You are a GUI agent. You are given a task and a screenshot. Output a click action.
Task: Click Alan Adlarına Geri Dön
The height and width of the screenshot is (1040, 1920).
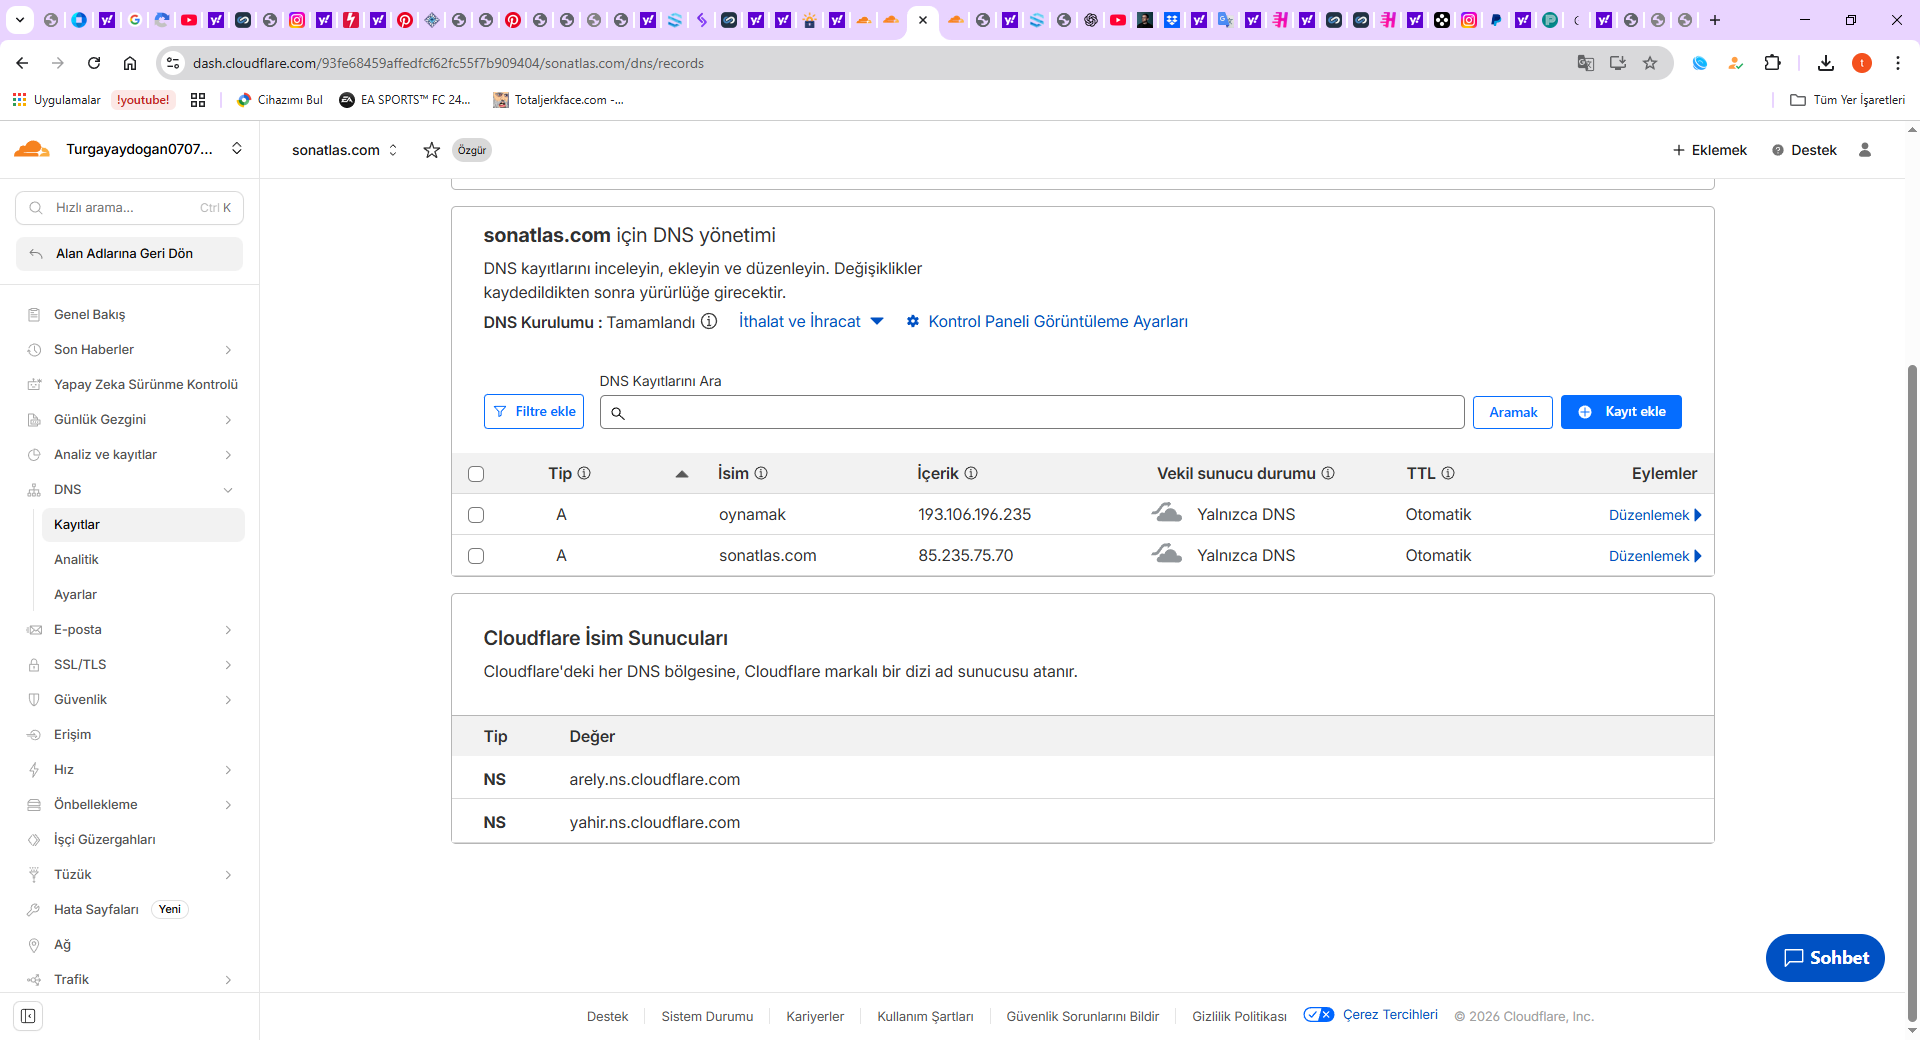pyautogui.click(x=129, y=254)
